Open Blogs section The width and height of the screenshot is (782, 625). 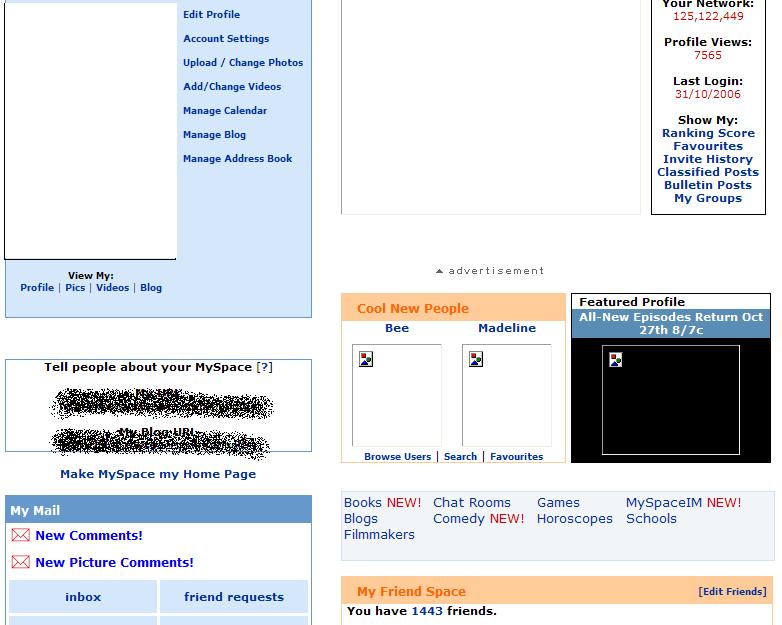pos(361,519)
